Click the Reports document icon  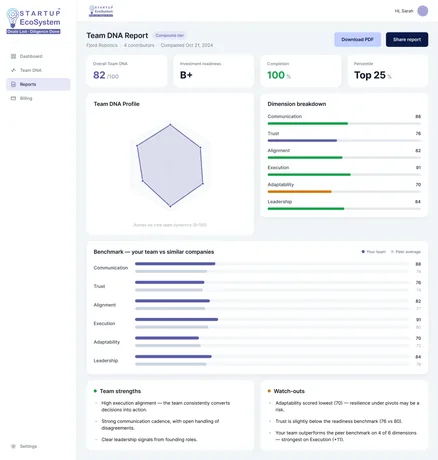pos(13,84)
